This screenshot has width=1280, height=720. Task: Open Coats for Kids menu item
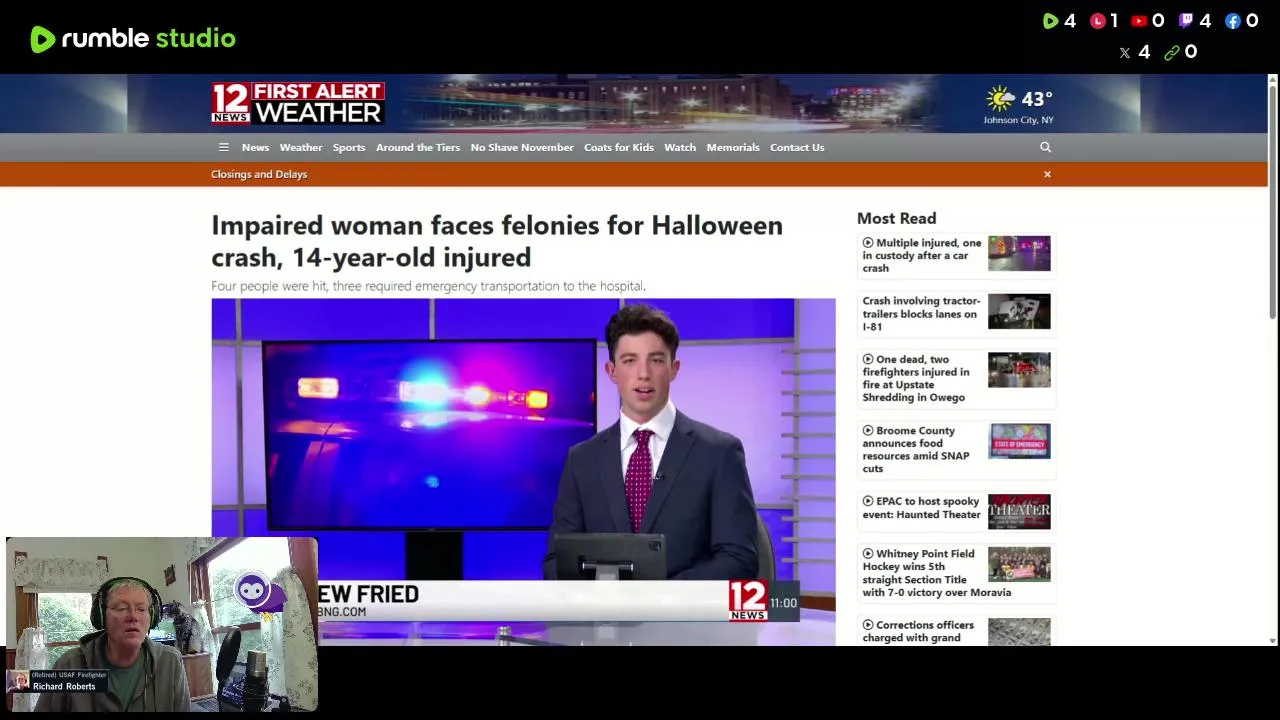click(x=619, y=147)
